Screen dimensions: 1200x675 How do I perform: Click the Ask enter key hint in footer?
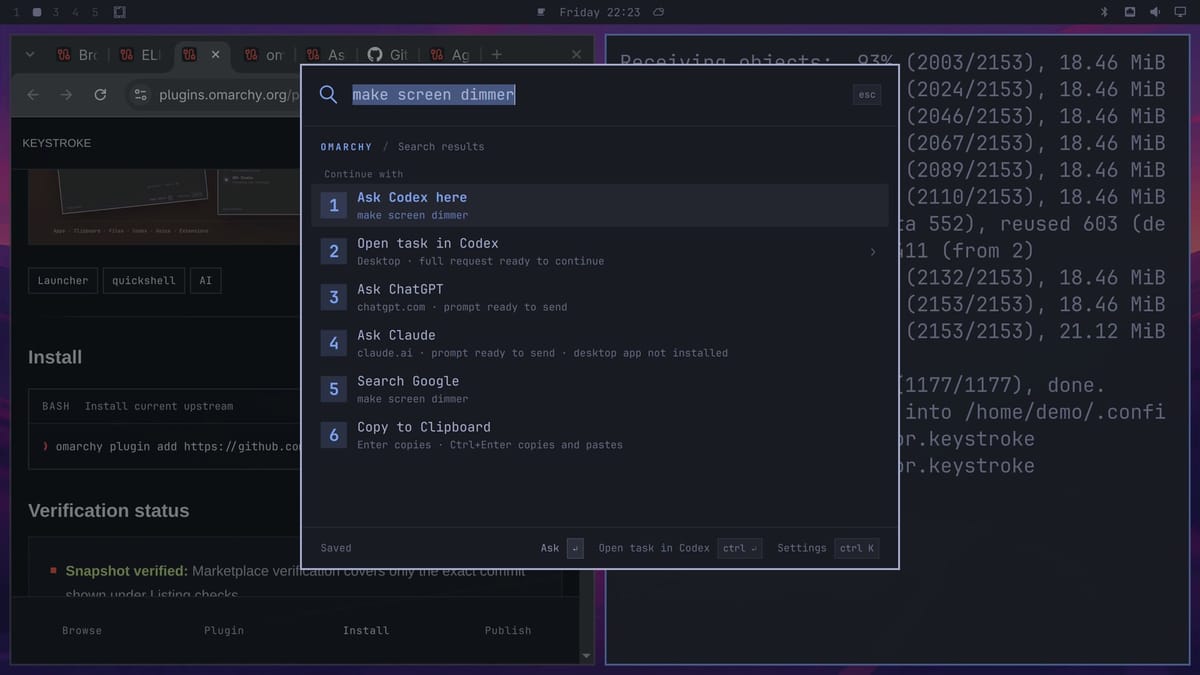point(562,548)
